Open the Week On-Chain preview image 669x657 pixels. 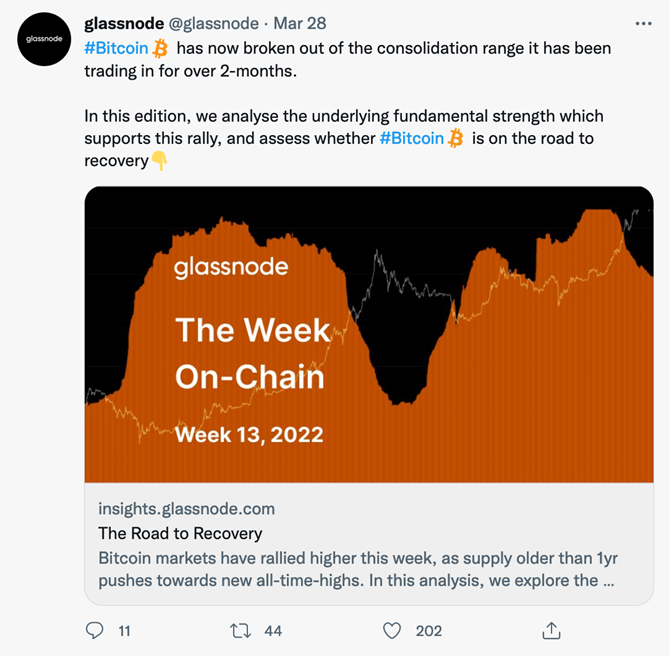pos(369,334)
